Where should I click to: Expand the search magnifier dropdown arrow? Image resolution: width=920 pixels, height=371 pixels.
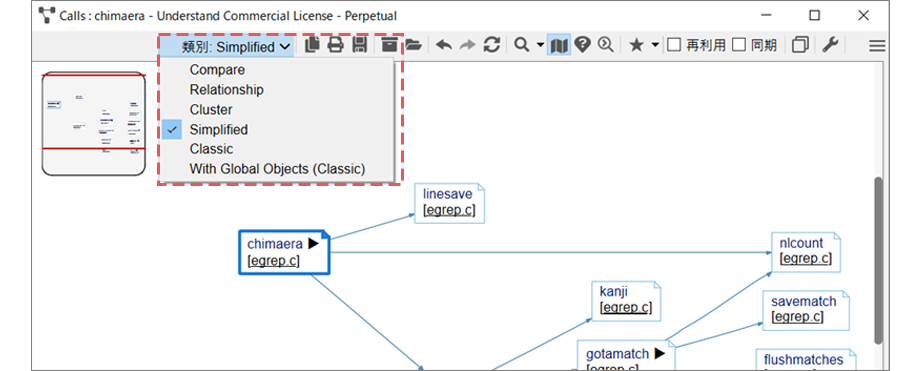540,46
